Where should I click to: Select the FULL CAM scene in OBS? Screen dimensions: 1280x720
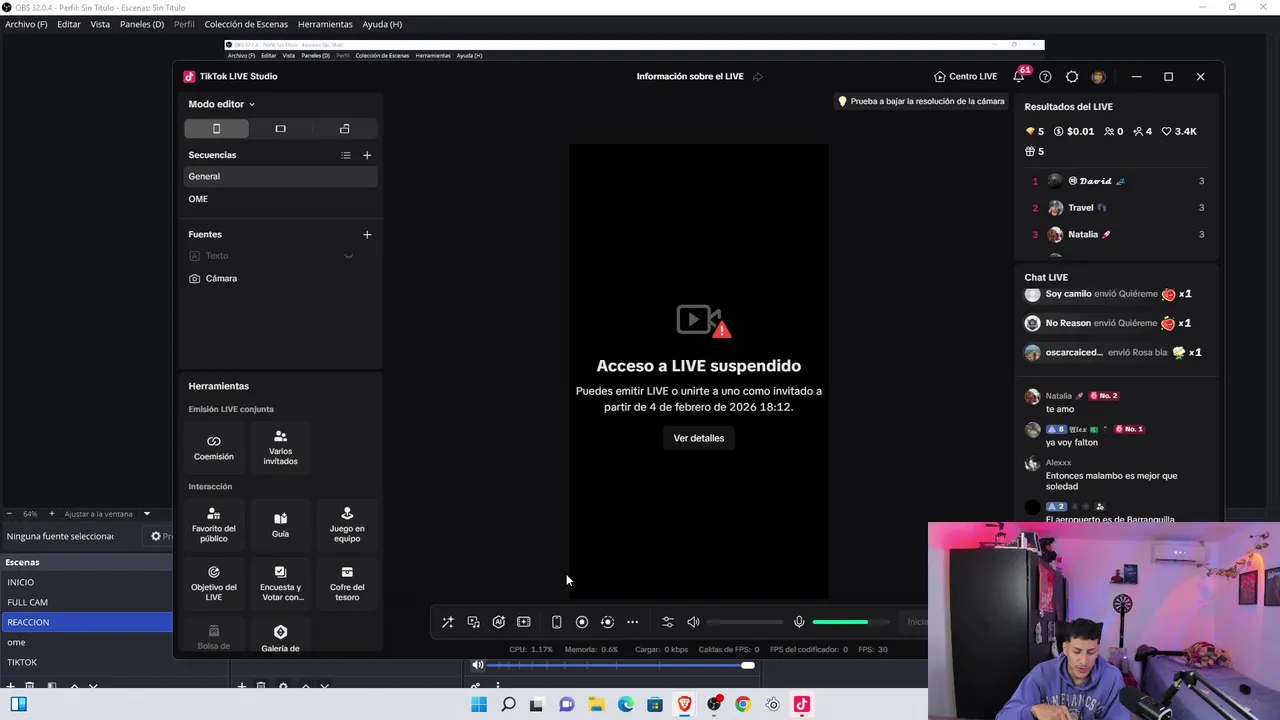click(x=86, y=602)
